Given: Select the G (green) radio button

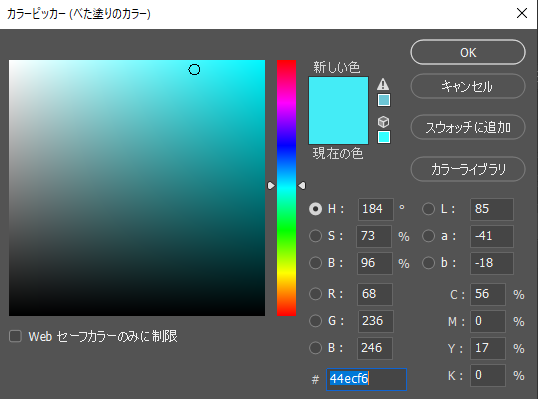Looking at the screenshot, I should 315,321.
